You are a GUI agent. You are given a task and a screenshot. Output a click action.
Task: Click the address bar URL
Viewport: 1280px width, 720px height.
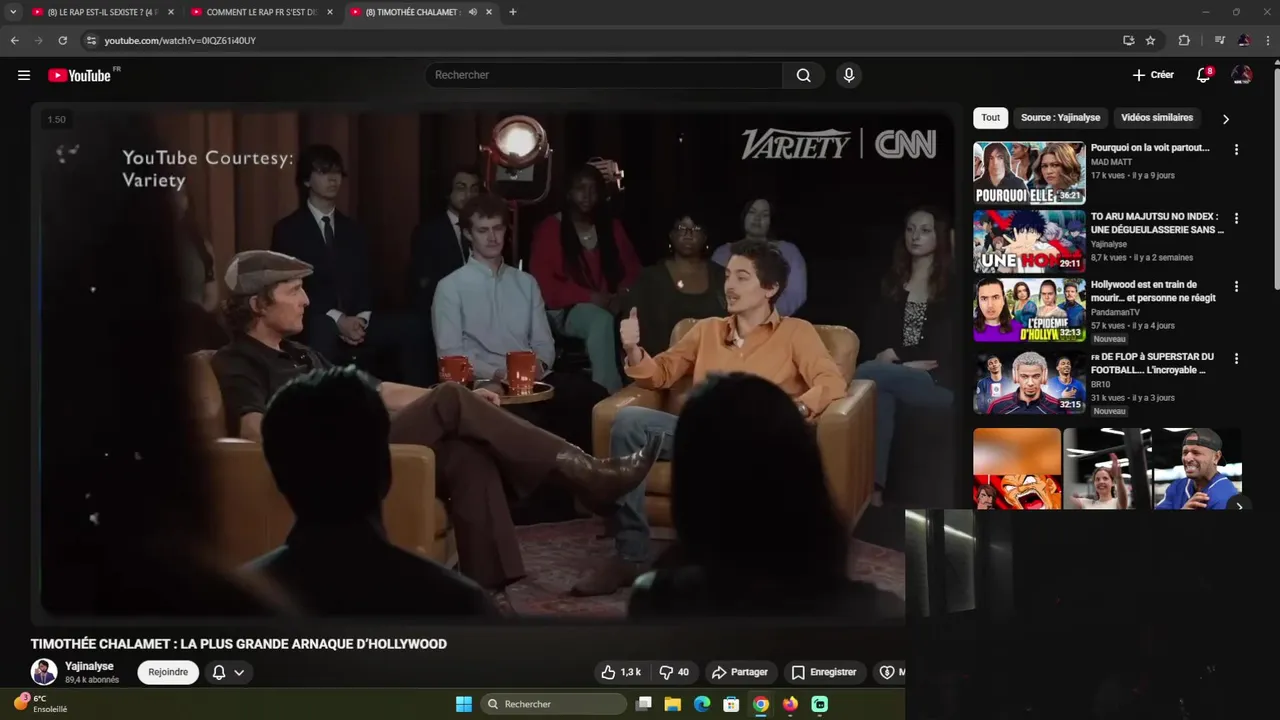click(180, 41)
